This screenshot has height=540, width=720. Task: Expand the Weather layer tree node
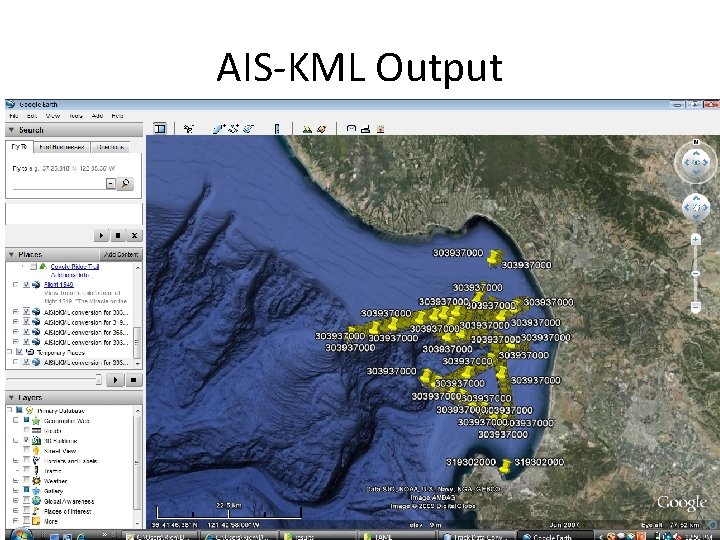click(16, 481)
